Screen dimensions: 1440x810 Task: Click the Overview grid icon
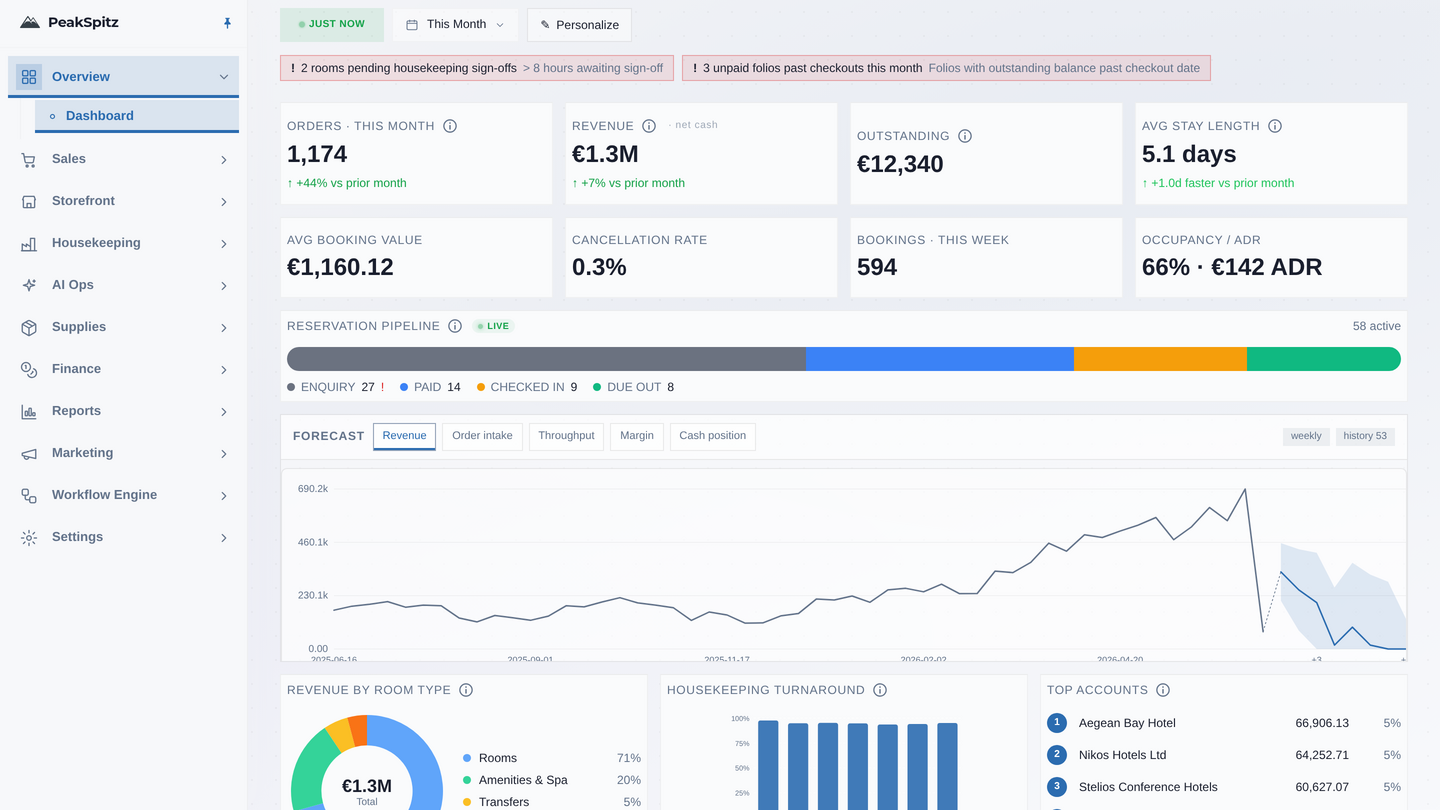point(29,77)
